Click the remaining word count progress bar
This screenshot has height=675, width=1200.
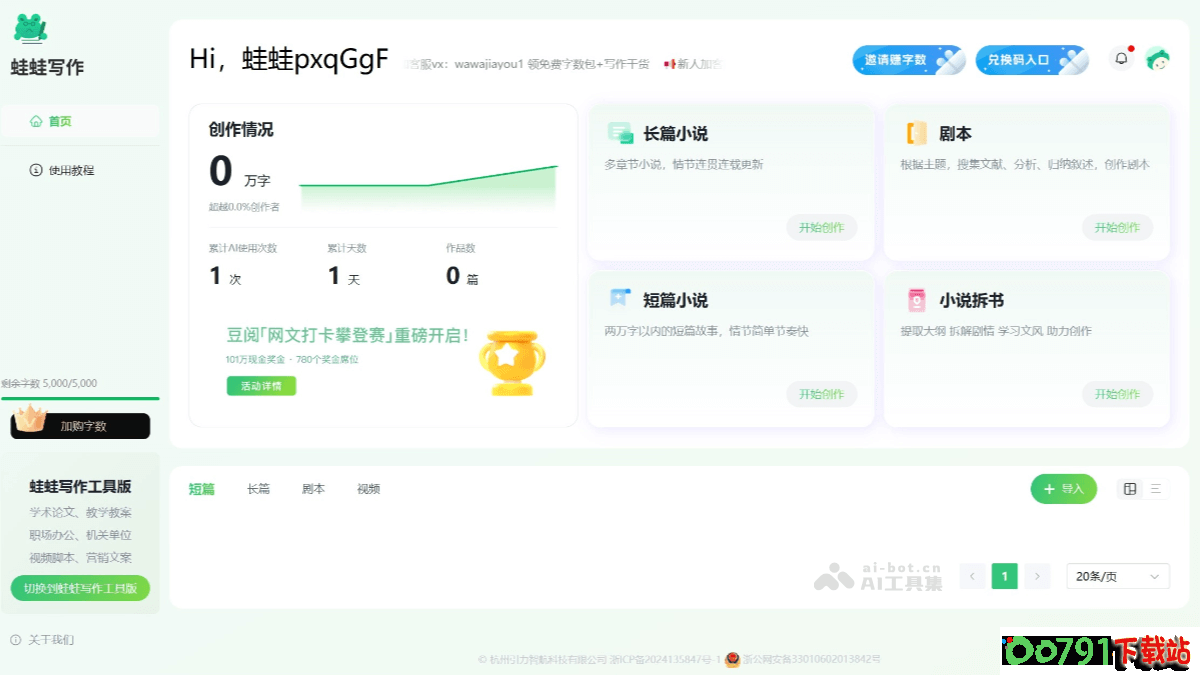(x=80, y=398)
